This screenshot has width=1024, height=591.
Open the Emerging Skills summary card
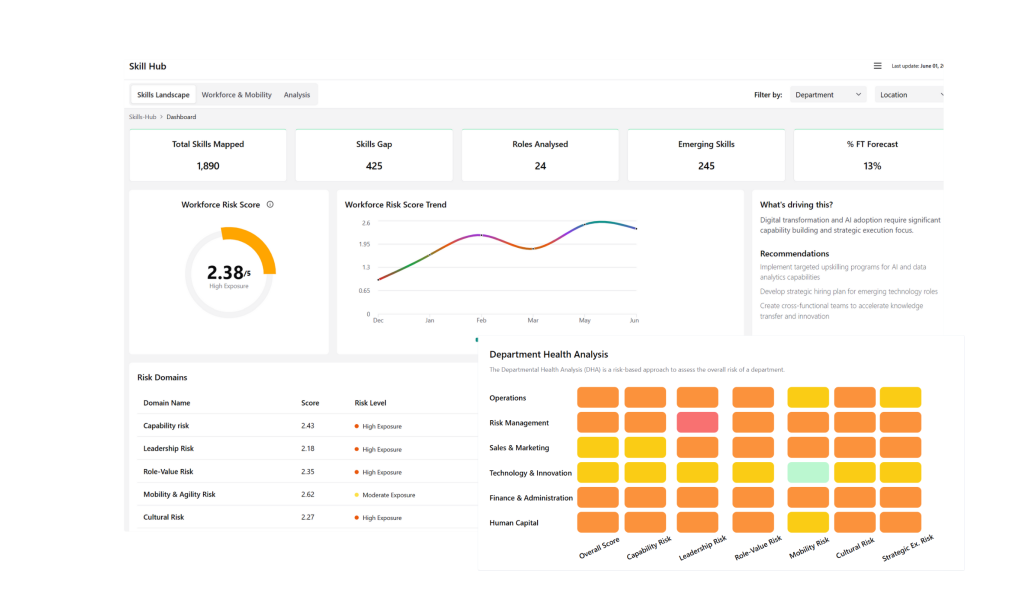[x=706, y=155]
